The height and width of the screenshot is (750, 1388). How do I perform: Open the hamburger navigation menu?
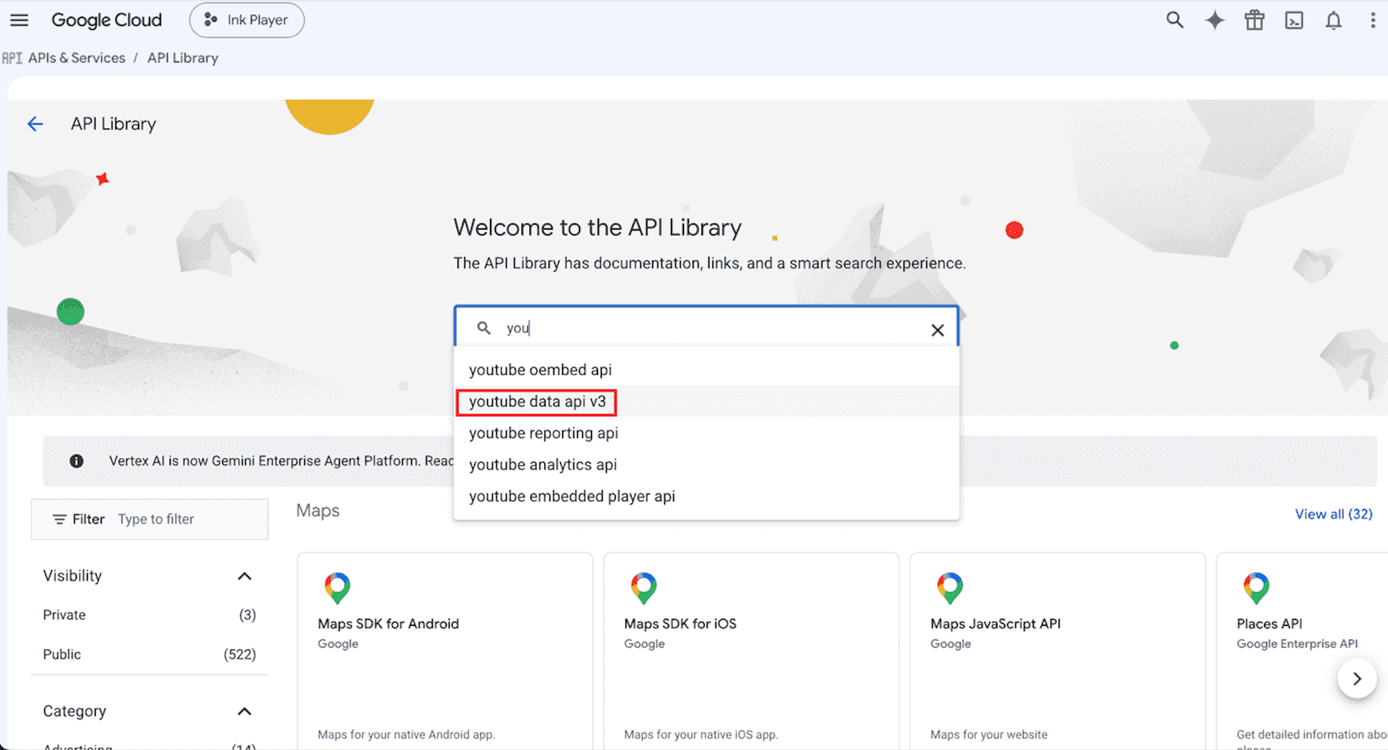coord(19,20)
